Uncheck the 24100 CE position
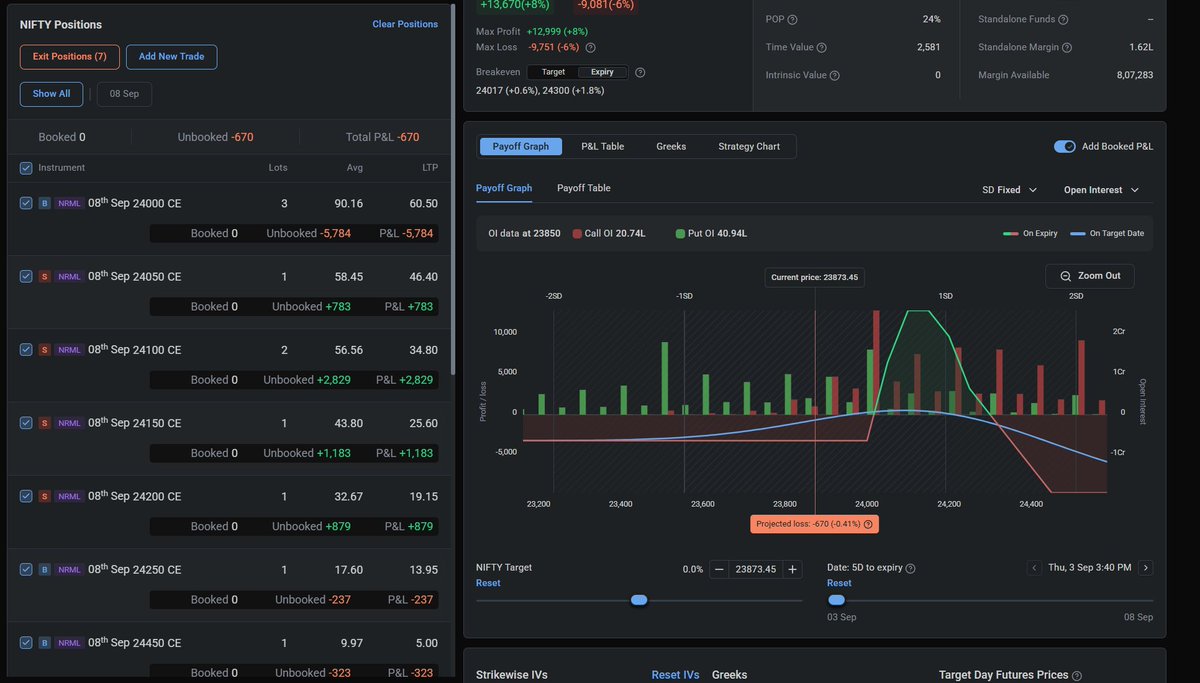 pyautogui.click(x=26, y=350)
